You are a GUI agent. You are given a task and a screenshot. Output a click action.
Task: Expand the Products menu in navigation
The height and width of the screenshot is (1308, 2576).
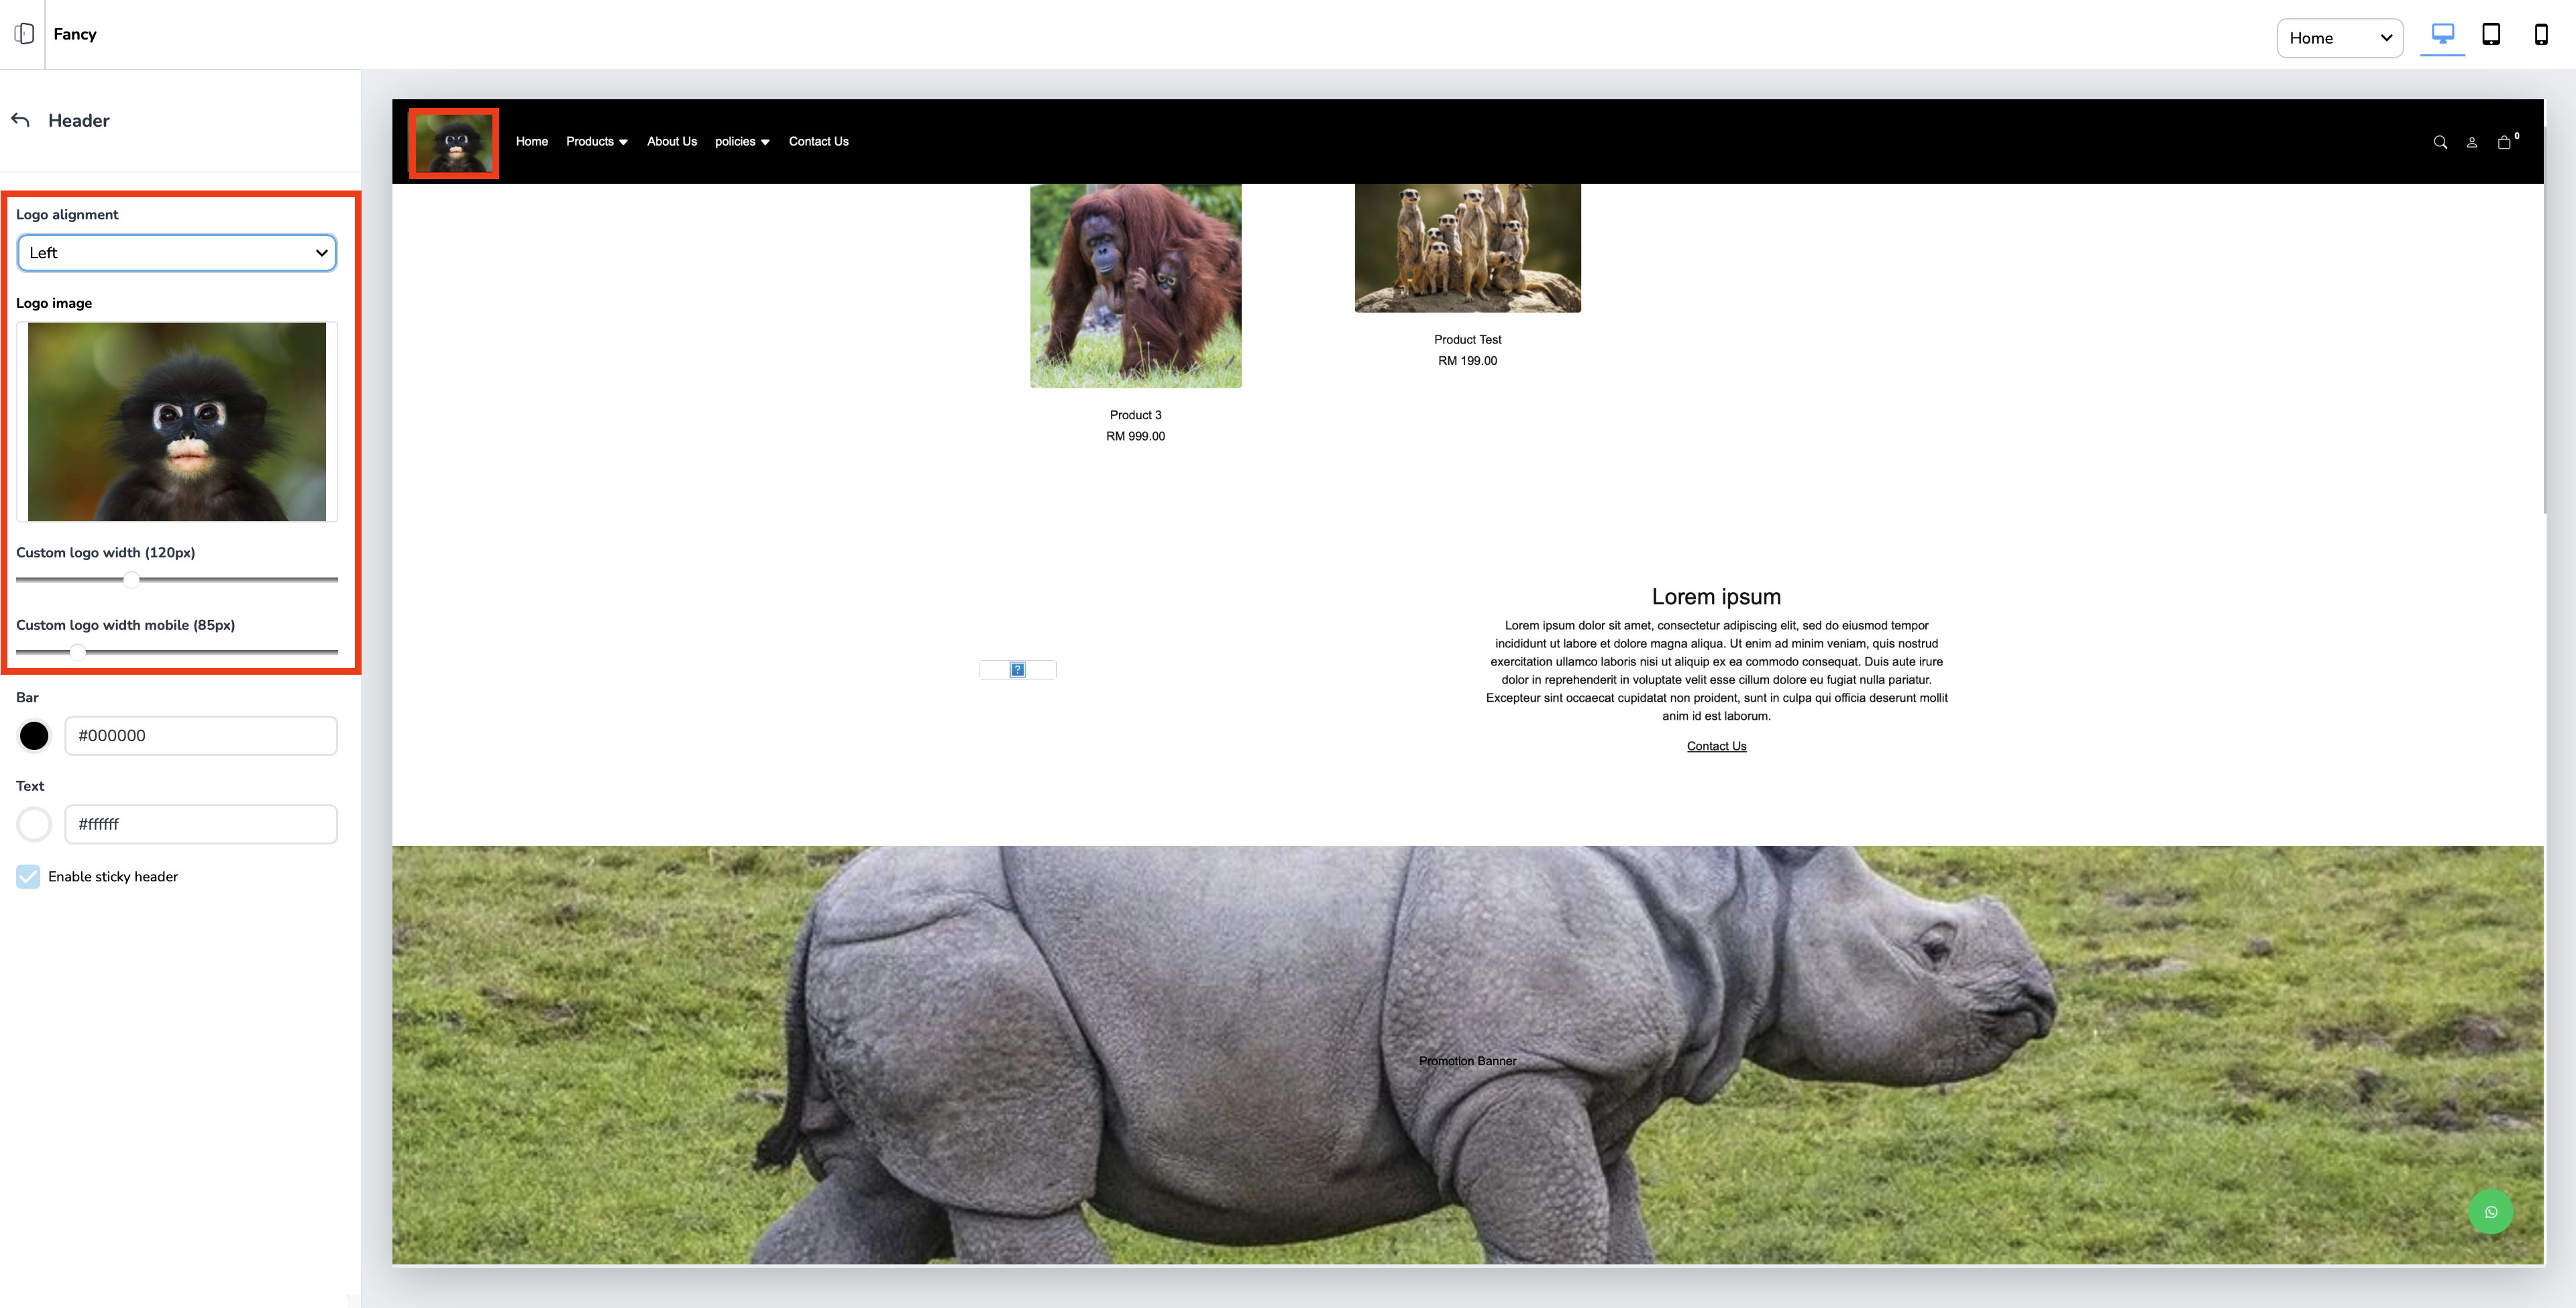tap(596, 141)
